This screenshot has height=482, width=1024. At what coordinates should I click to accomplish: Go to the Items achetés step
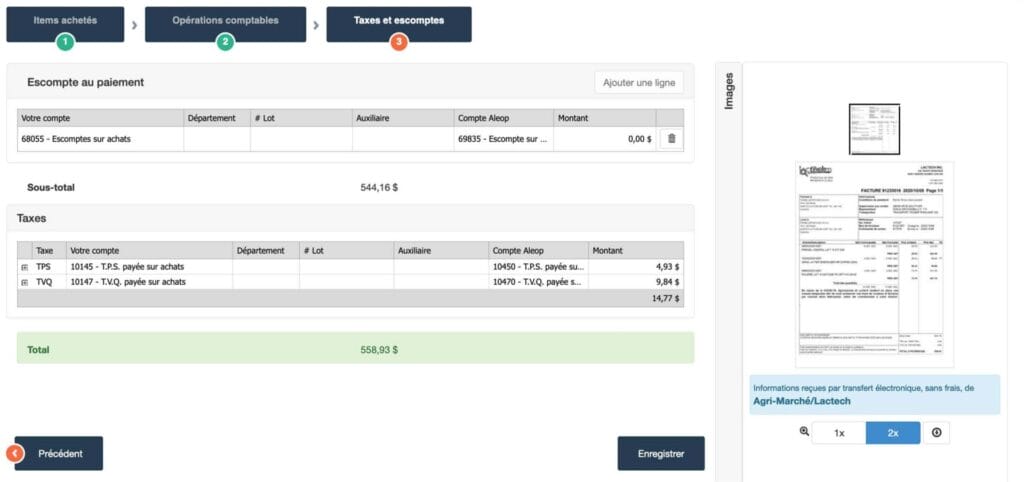coord(65,20)
